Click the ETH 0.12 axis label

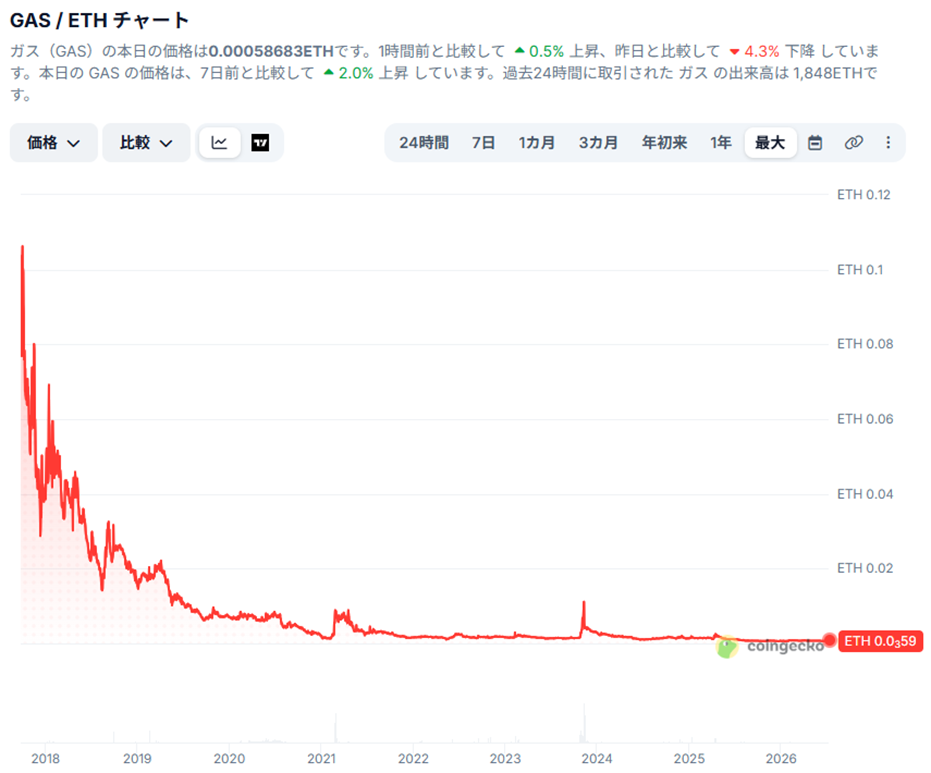pos(864,195)
